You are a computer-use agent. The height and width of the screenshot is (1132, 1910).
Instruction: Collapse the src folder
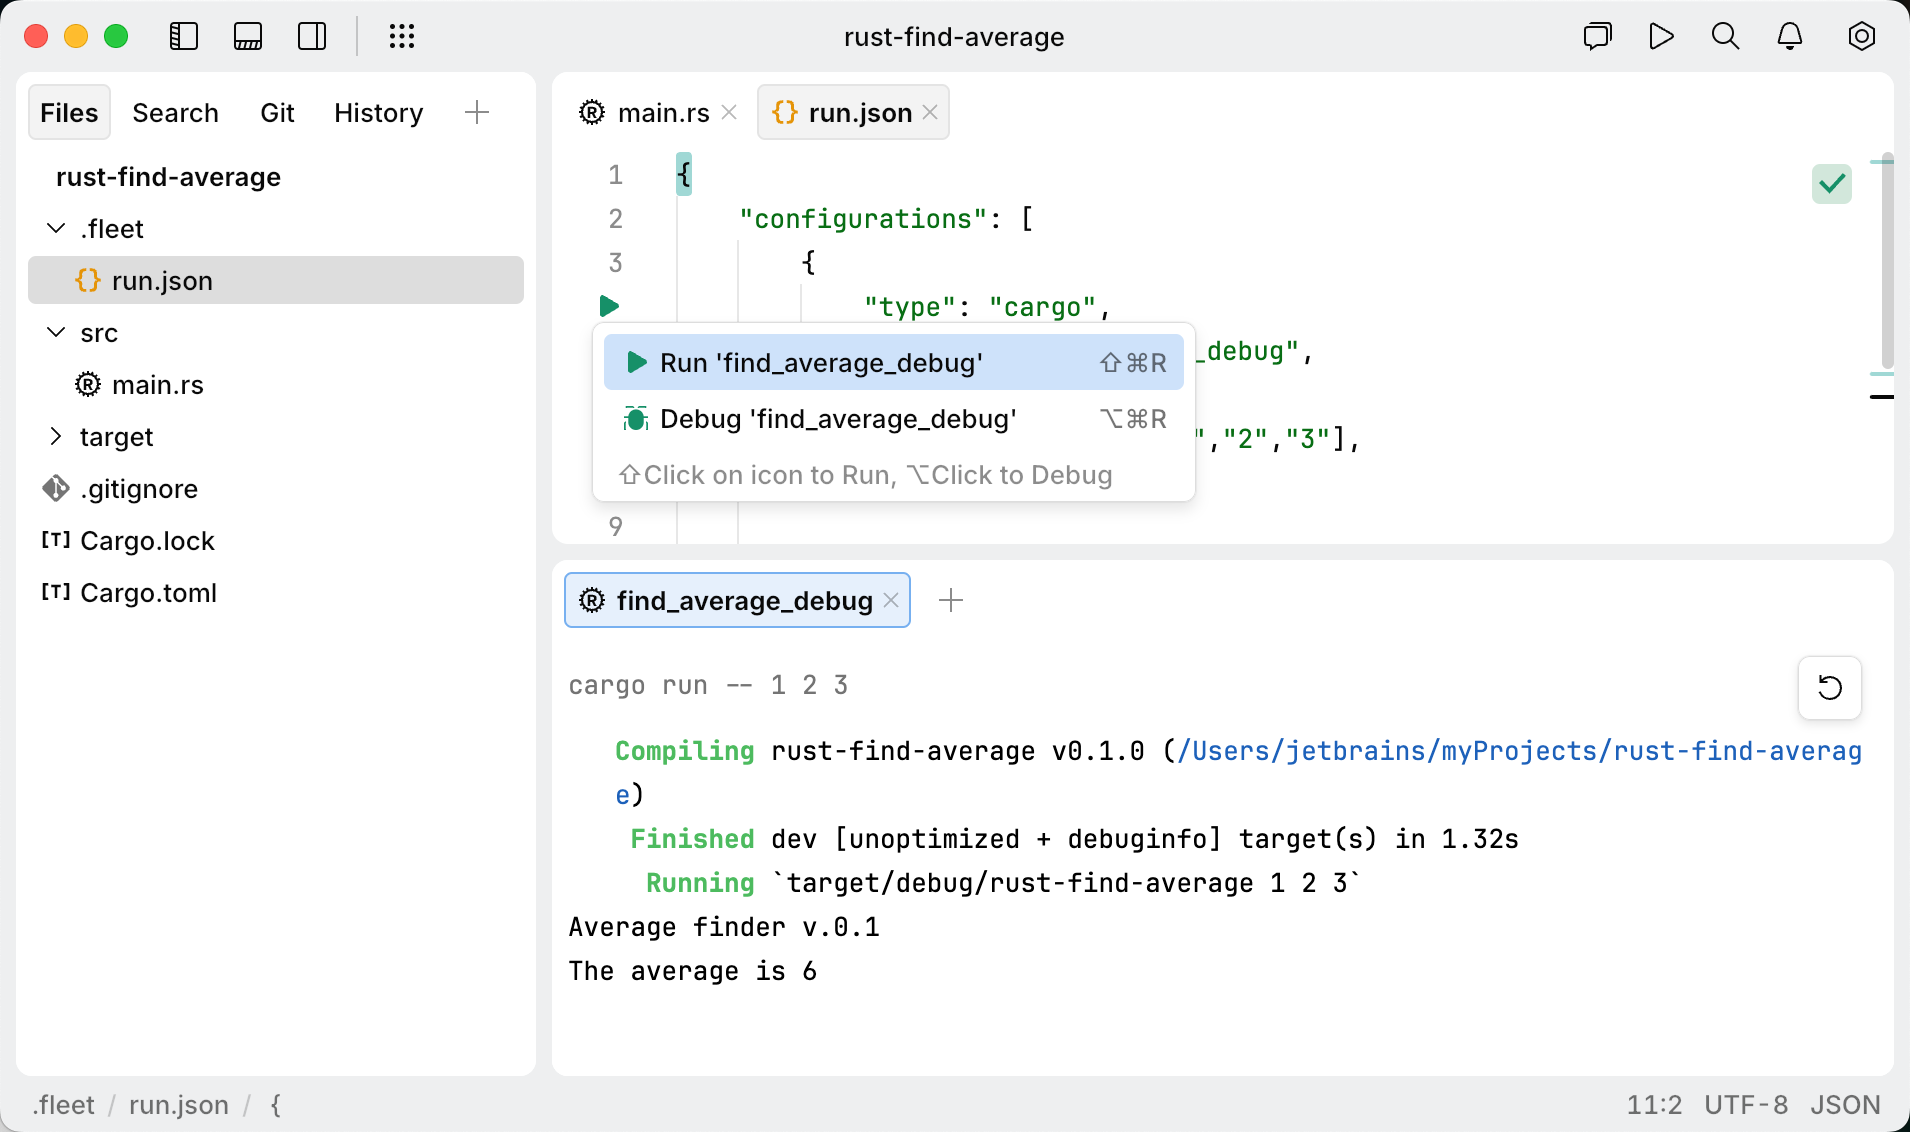pos(55,333)
